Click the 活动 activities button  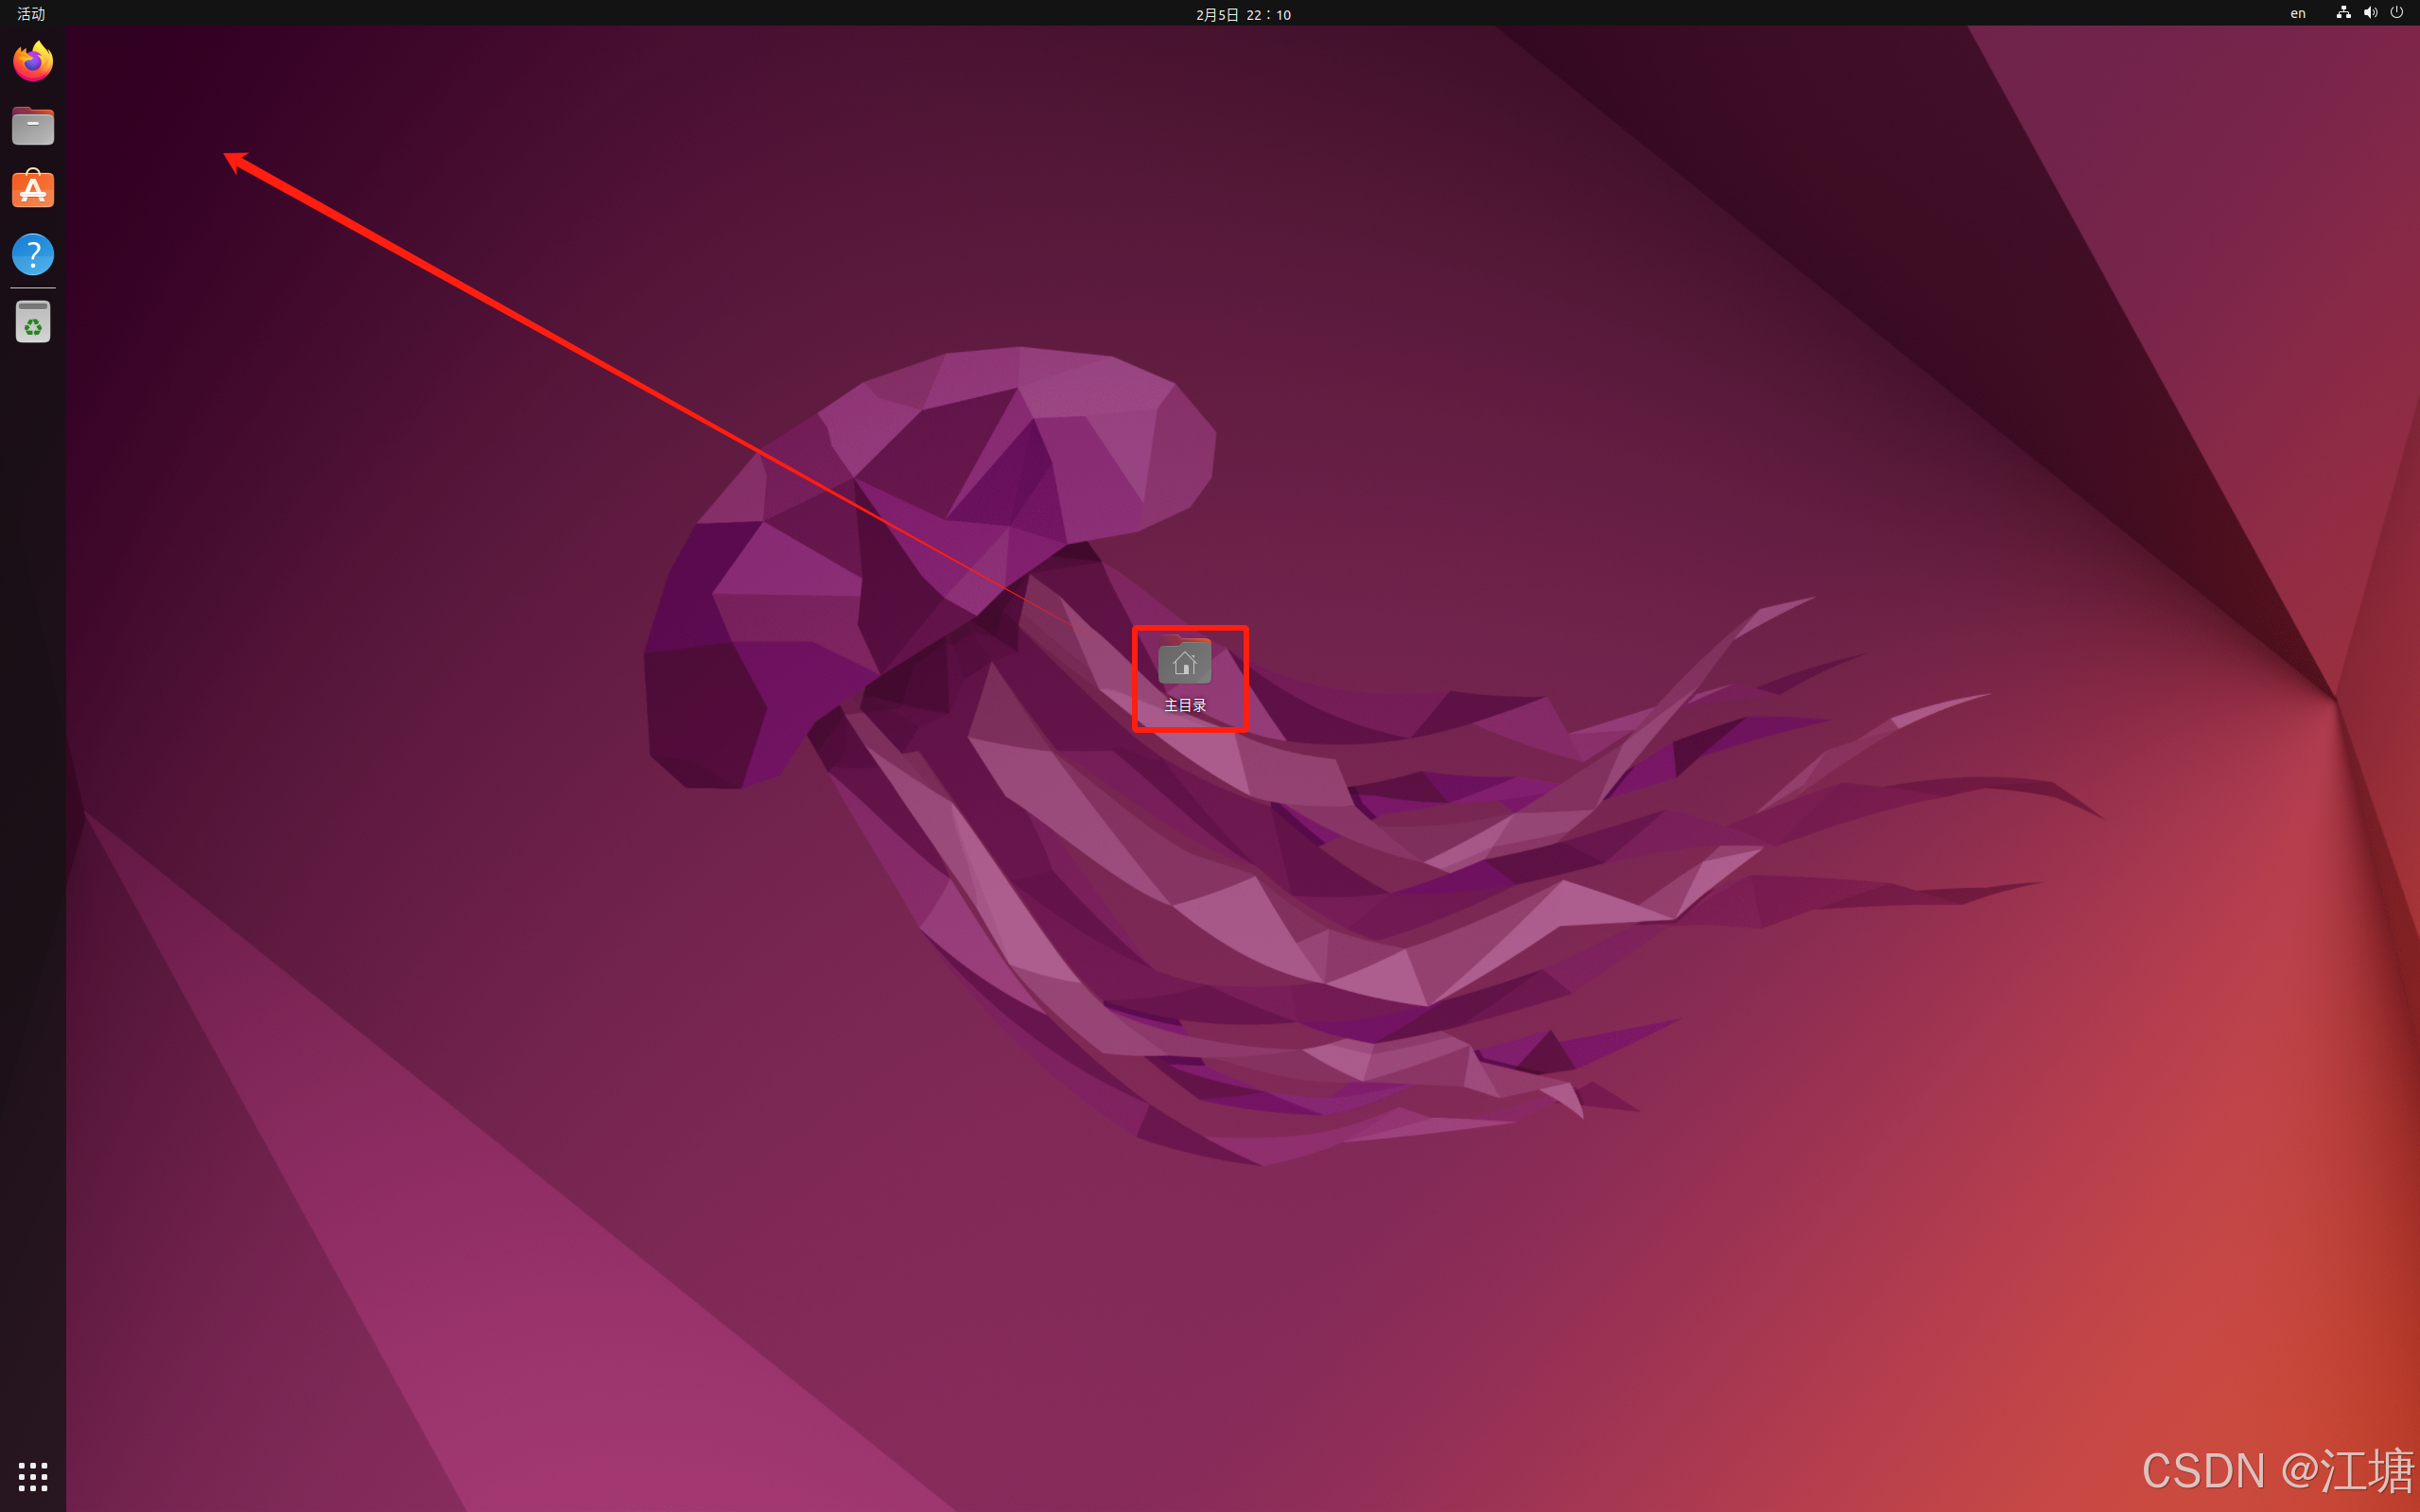coord(31,14)
